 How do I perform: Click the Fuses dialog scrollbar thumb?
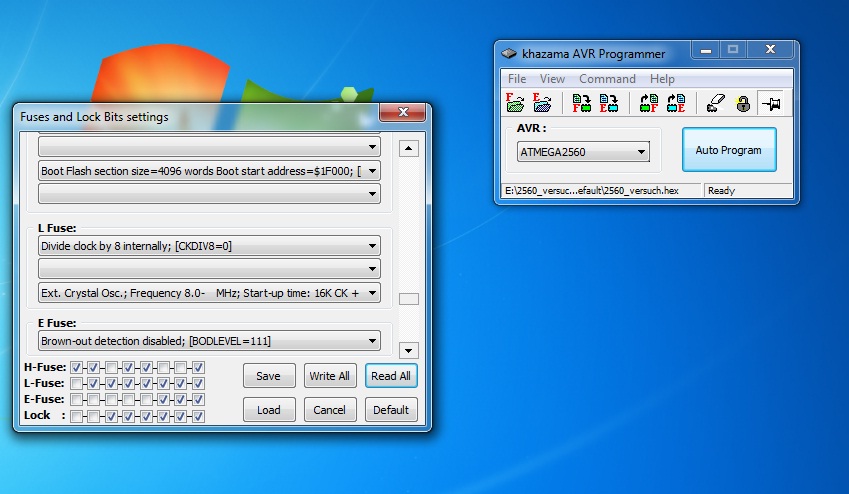tap(409, 299)
